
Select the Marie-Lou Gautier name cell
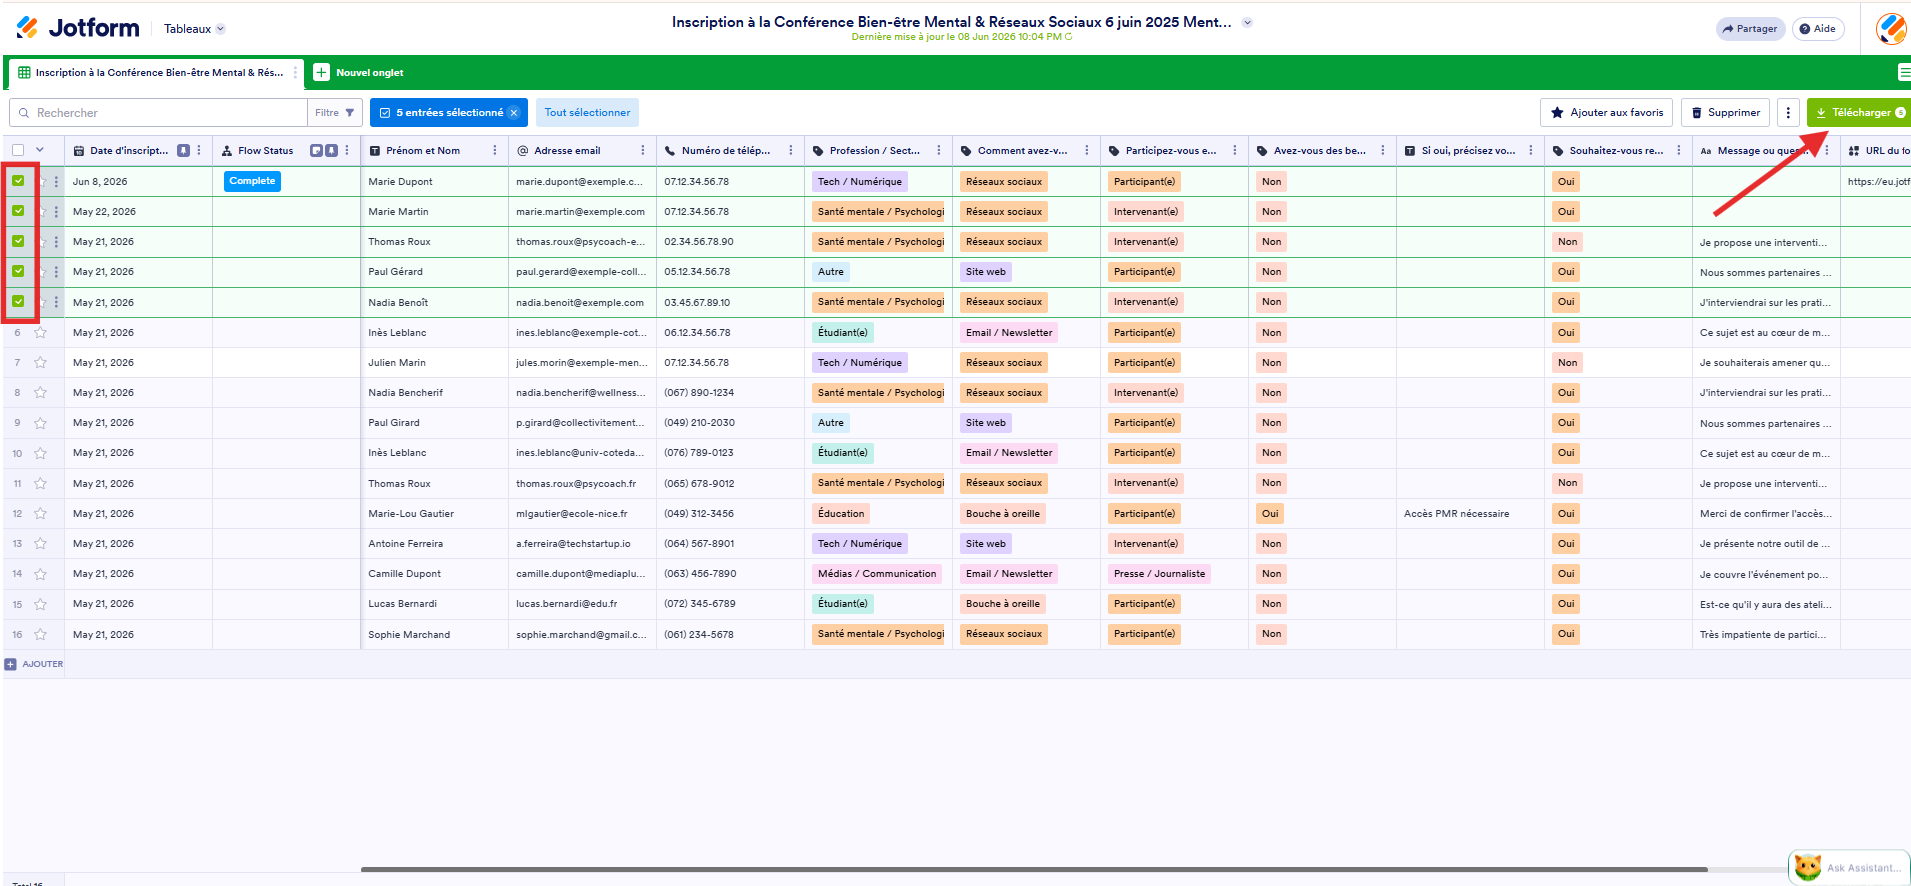(x=434, y=514)
